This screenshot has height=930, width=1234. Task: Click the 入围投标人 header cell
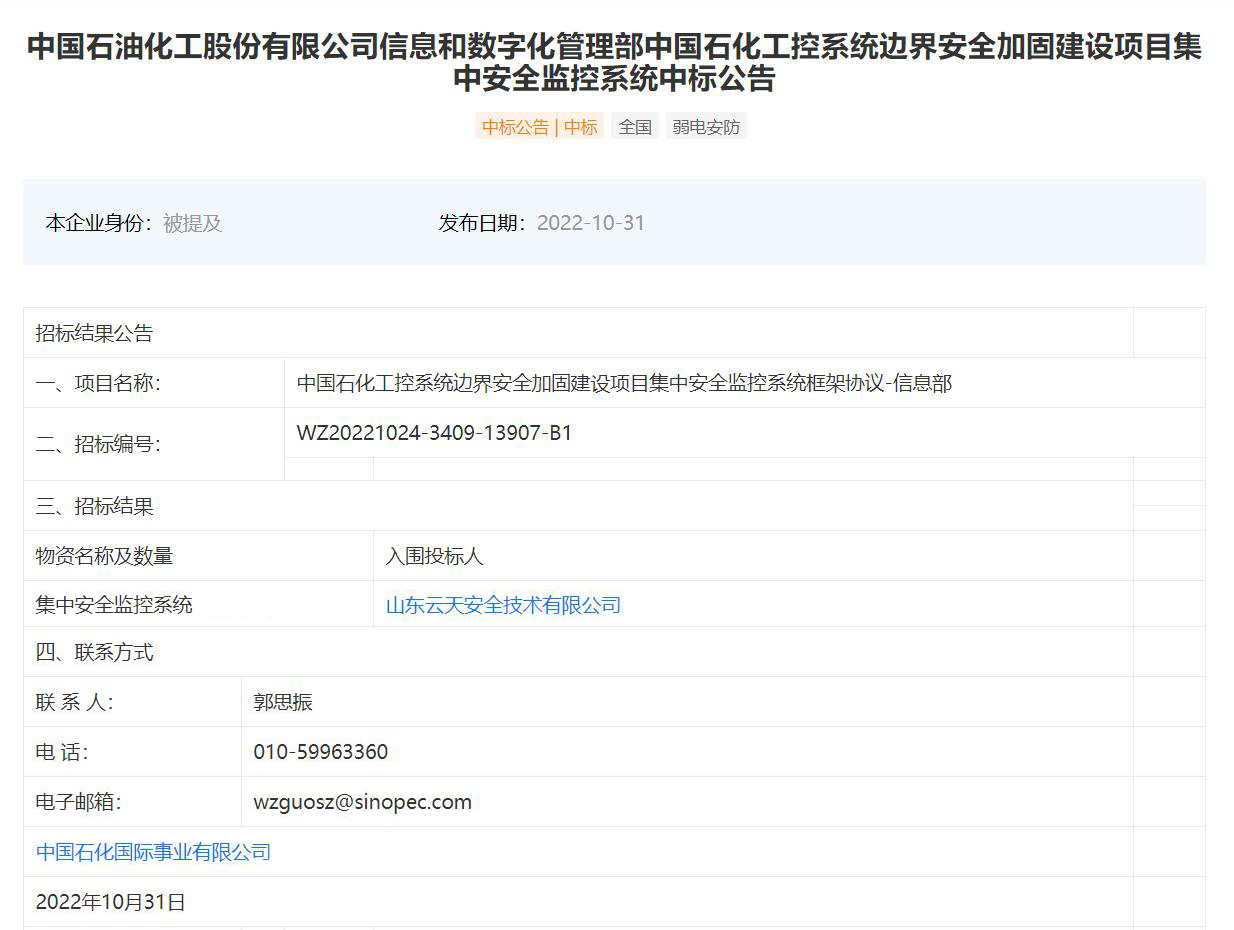753,556
